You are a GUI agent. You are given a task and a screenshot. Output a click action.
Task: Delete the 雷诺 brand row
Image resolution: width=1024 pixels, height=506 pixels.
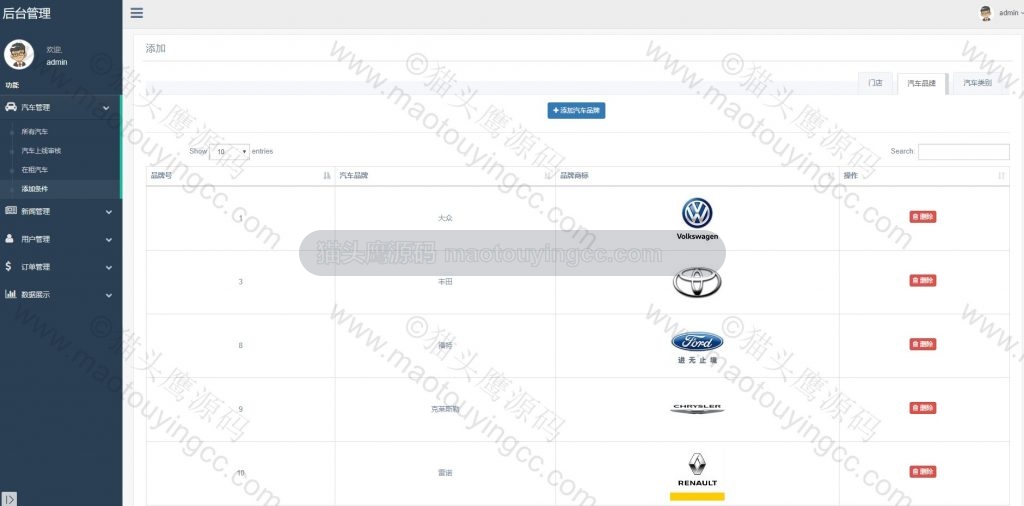[x=923, y=471]
